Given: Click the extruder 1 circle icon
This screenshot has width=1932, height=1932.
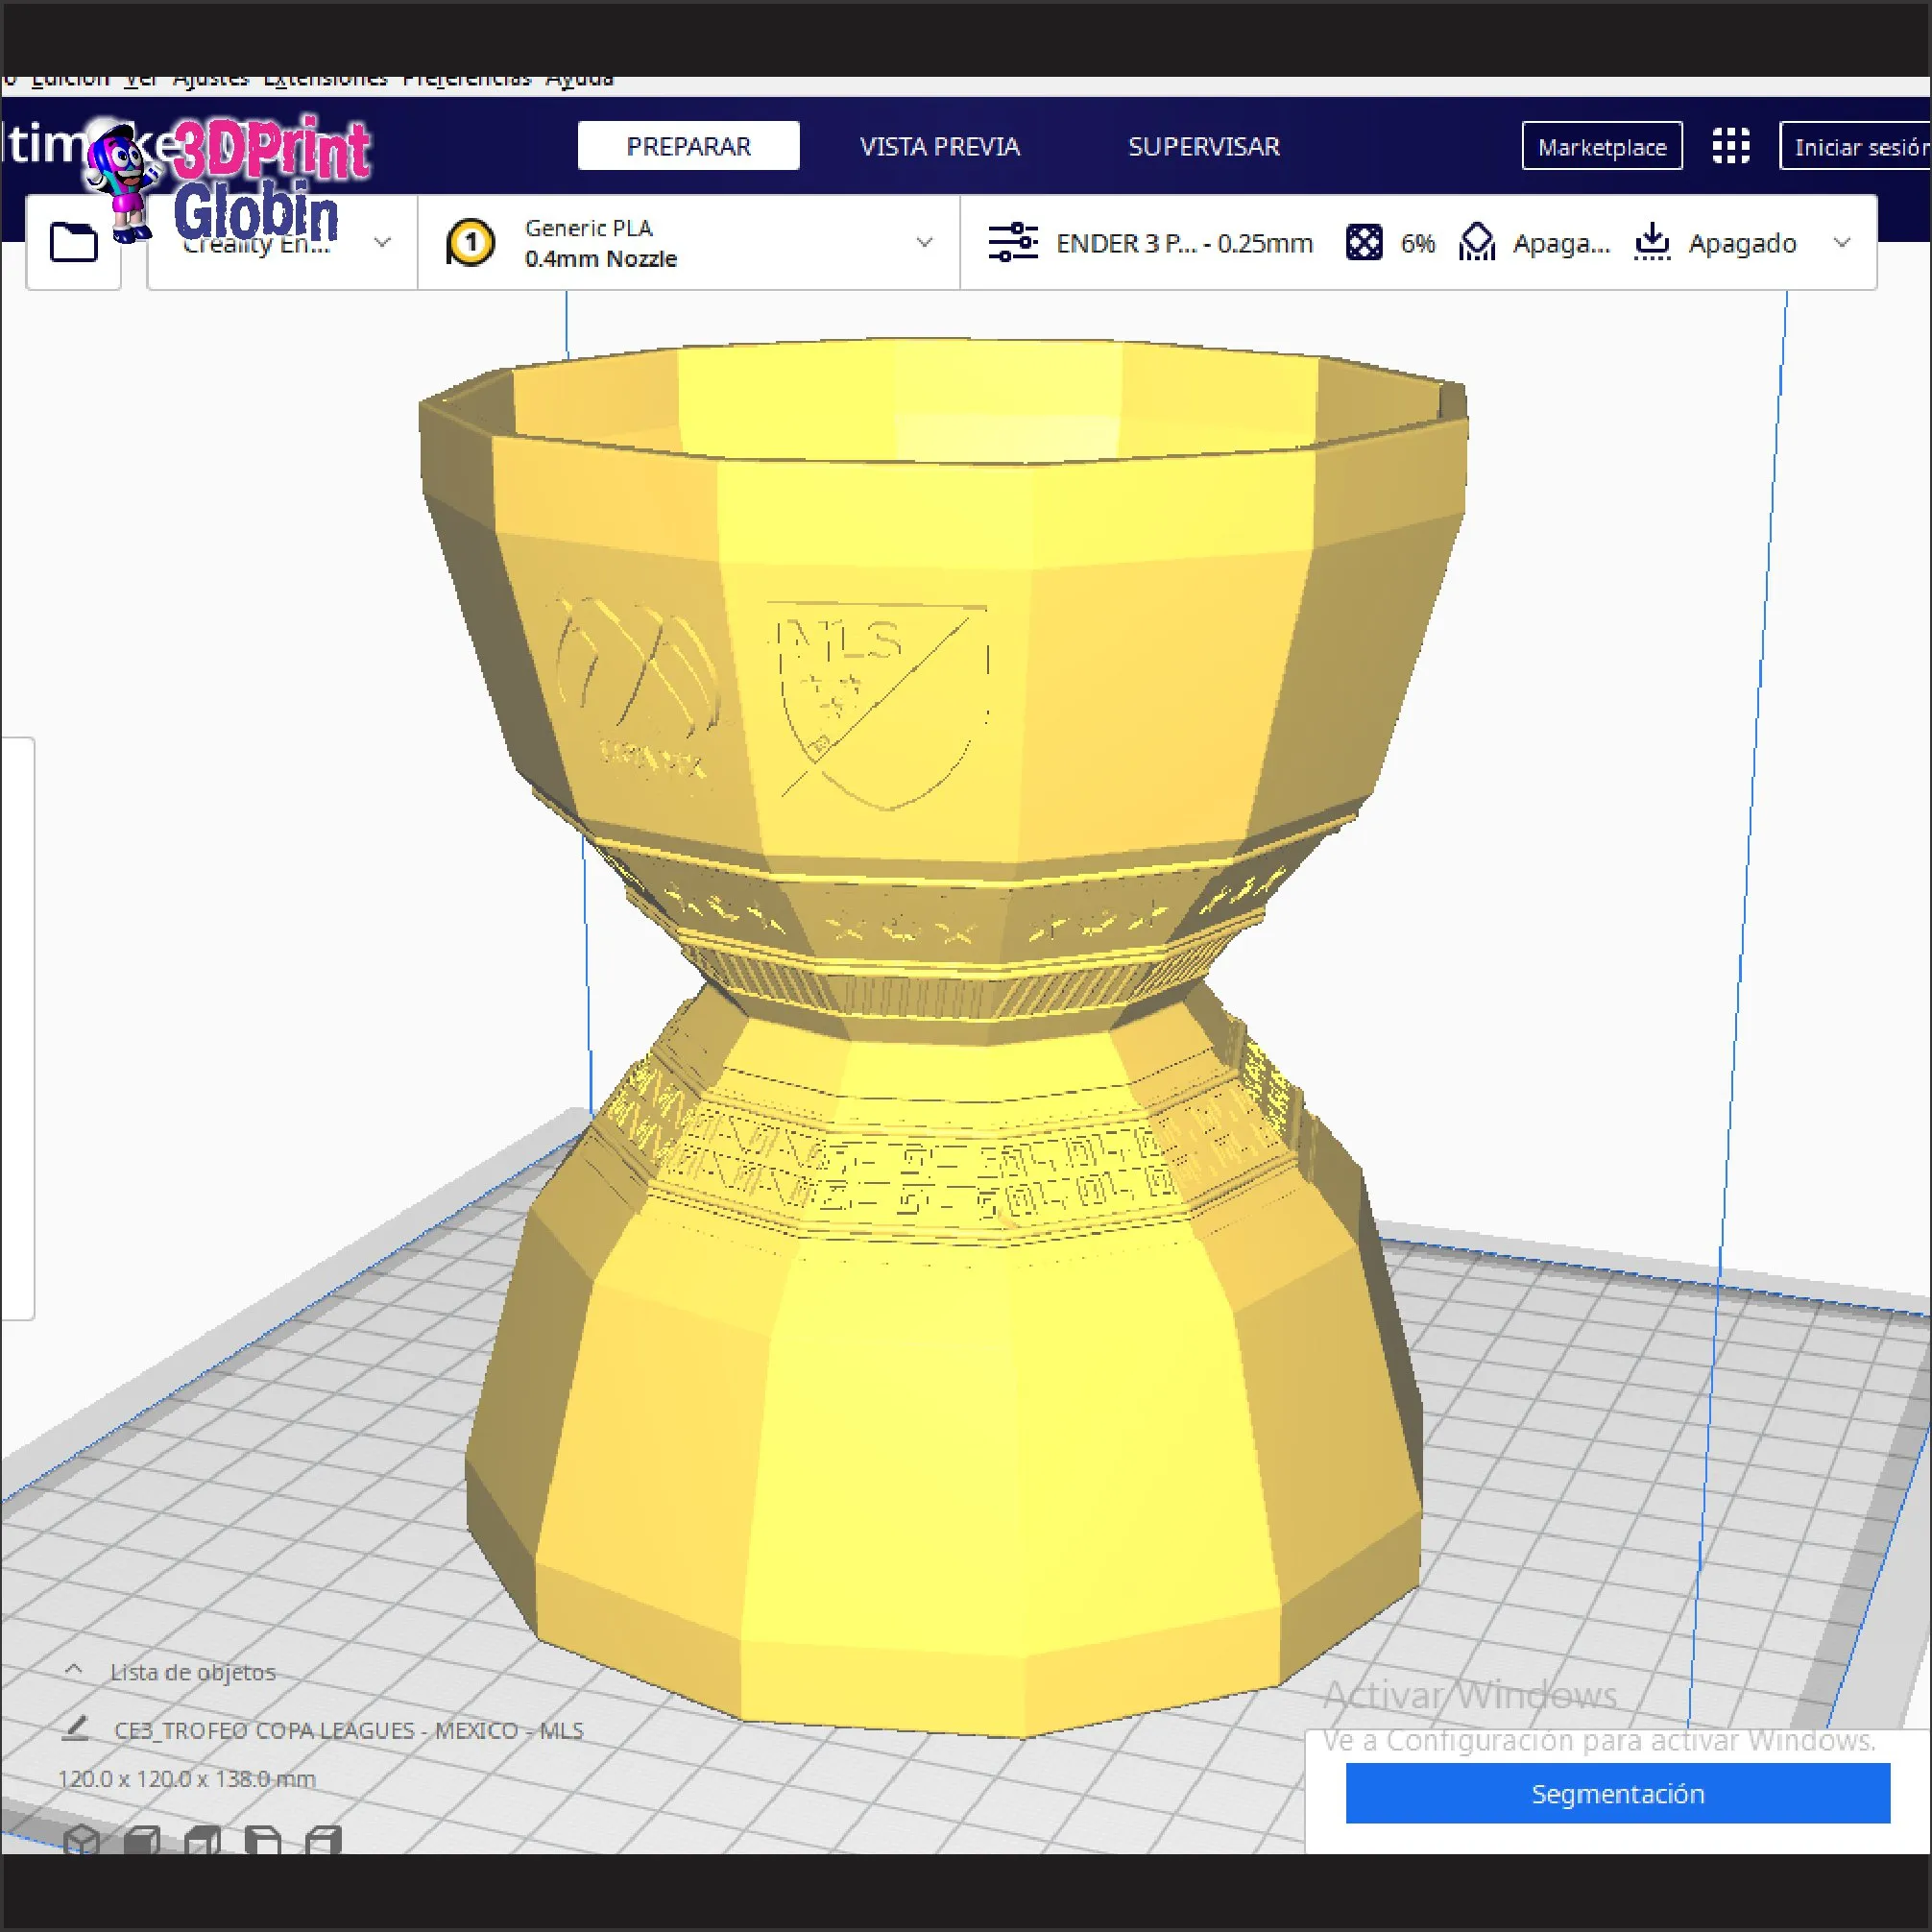Looking at the screenshot, I should (470, 243).
